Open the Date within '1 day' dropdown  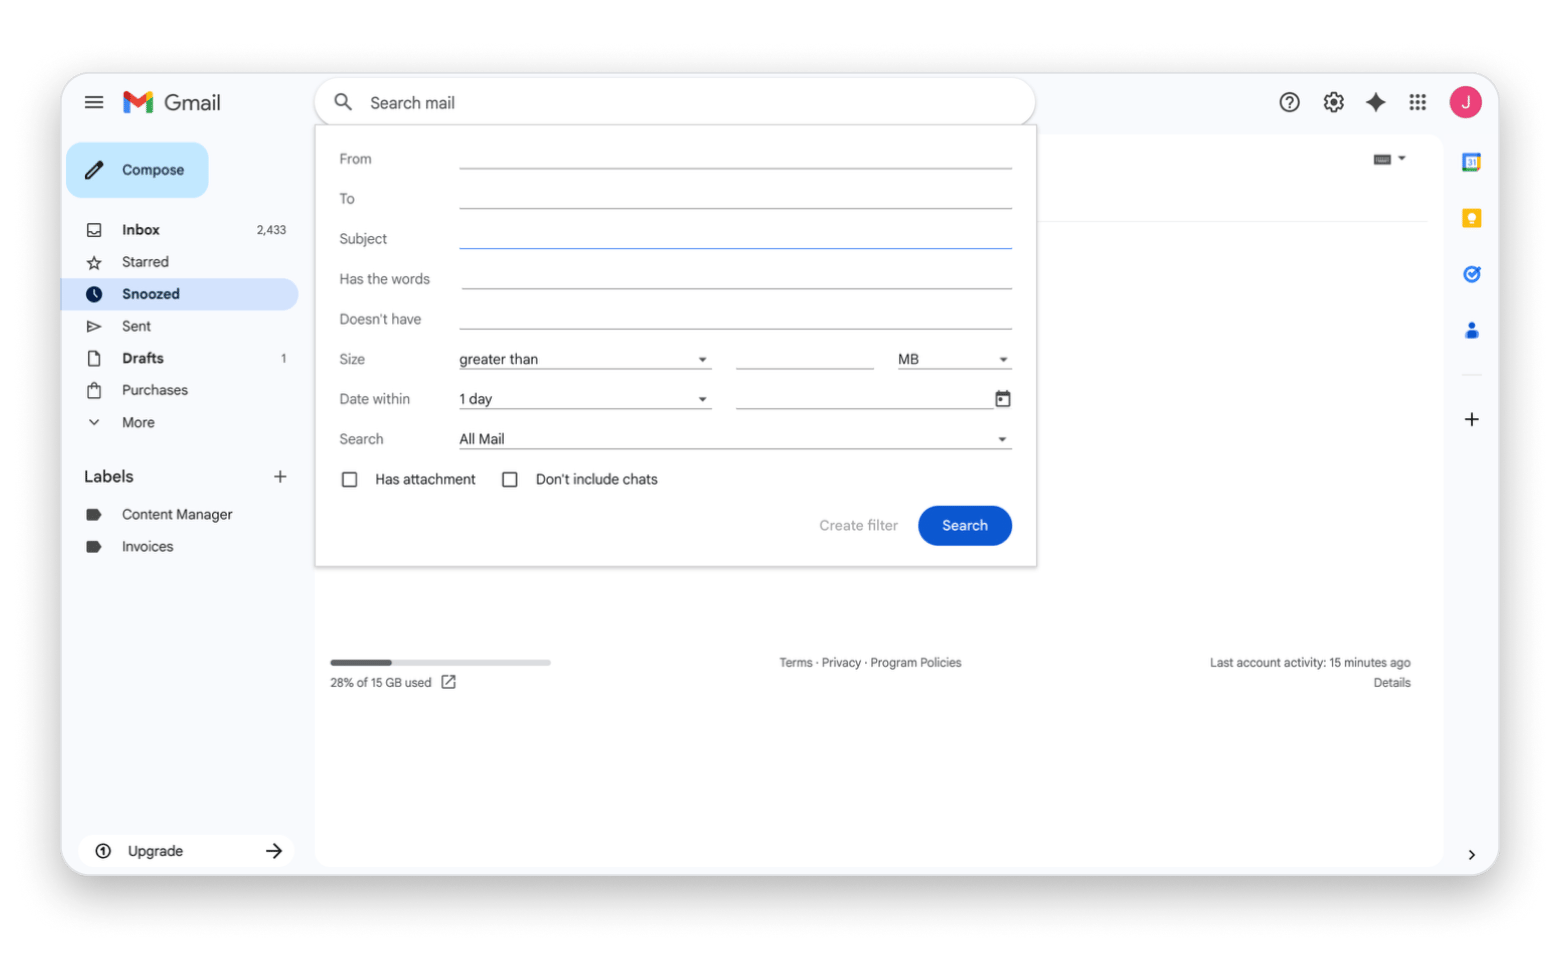tap(584, 399)
